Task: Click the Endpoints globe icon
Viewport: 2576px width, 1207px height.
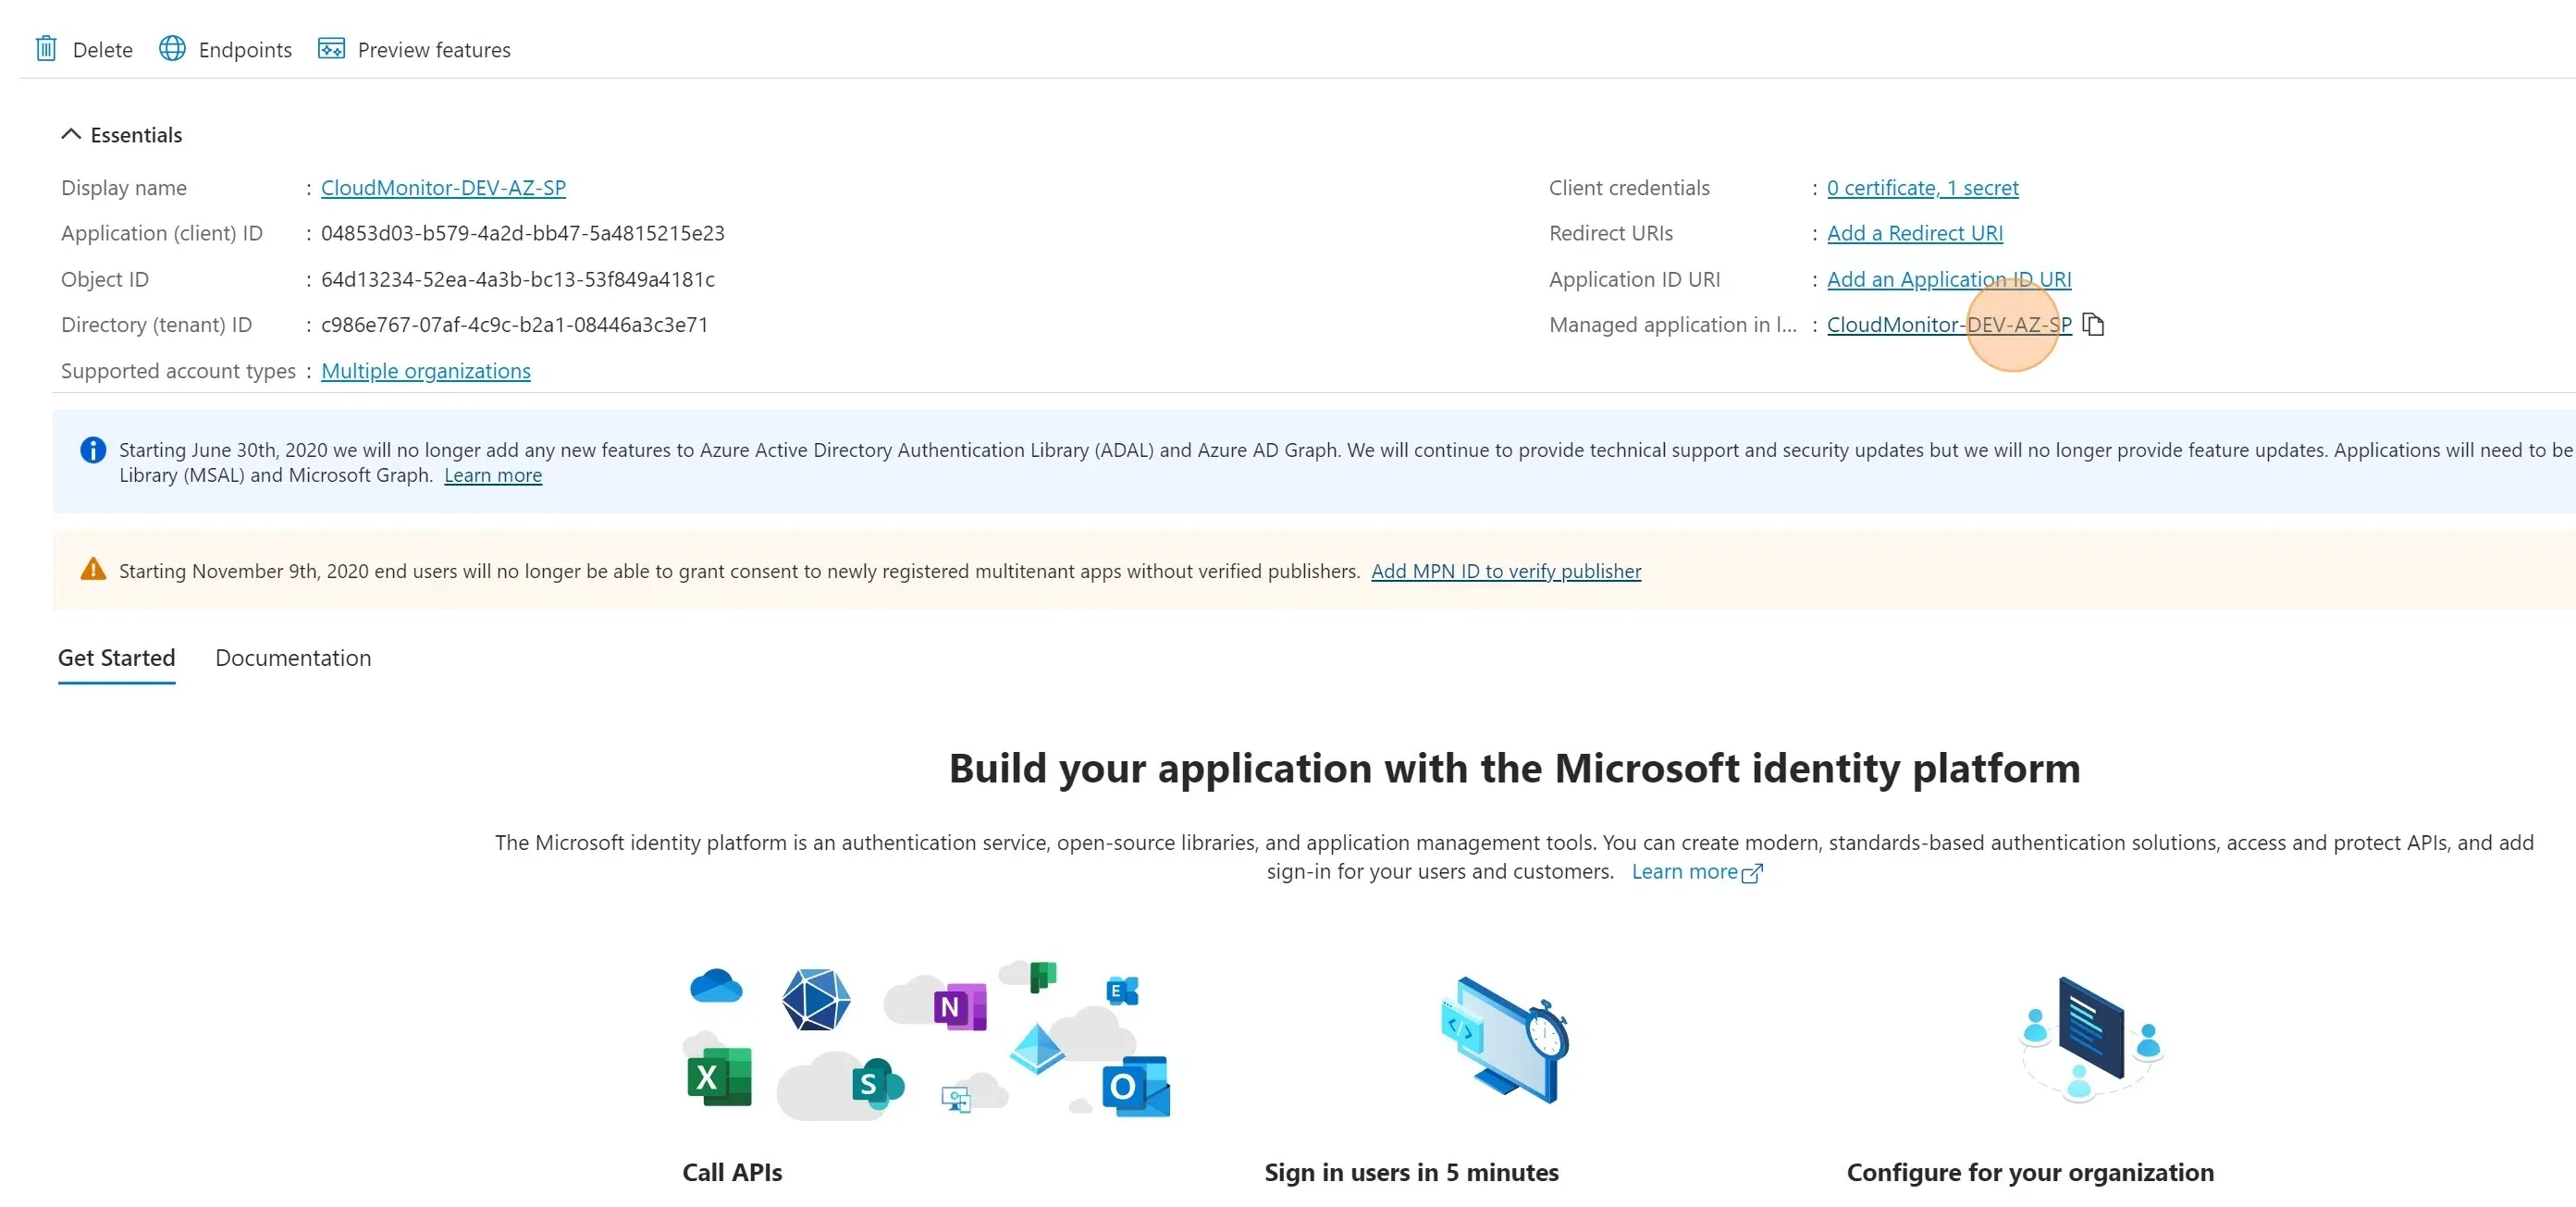Action: [x=172, y=49]
